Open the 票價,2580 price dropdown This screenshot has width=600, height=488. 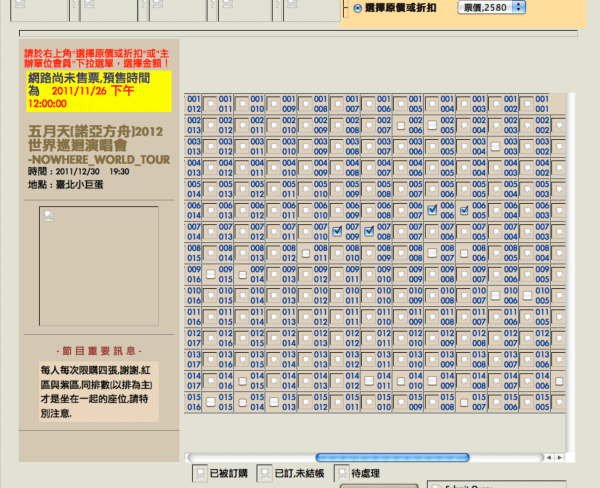(x=491, y=7)
